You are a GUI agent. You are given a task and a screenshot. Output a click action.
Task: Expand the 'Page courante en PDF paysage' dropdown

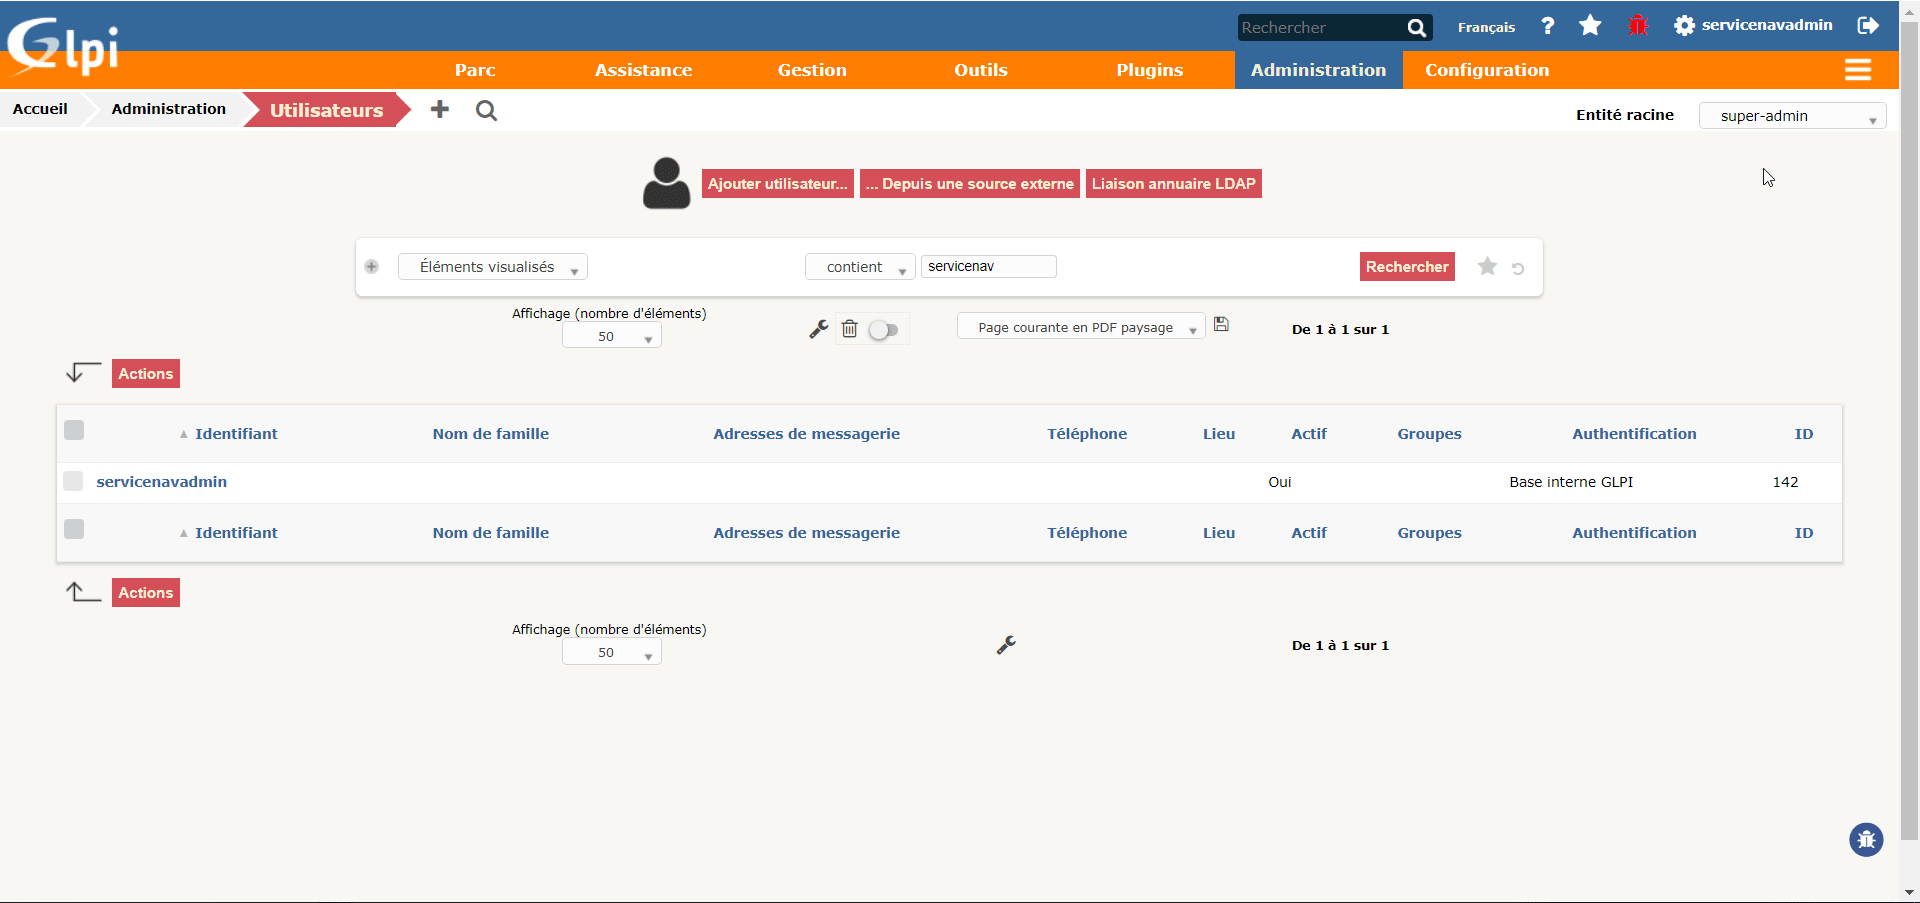pyautogui.click(x=1080, y=326)
